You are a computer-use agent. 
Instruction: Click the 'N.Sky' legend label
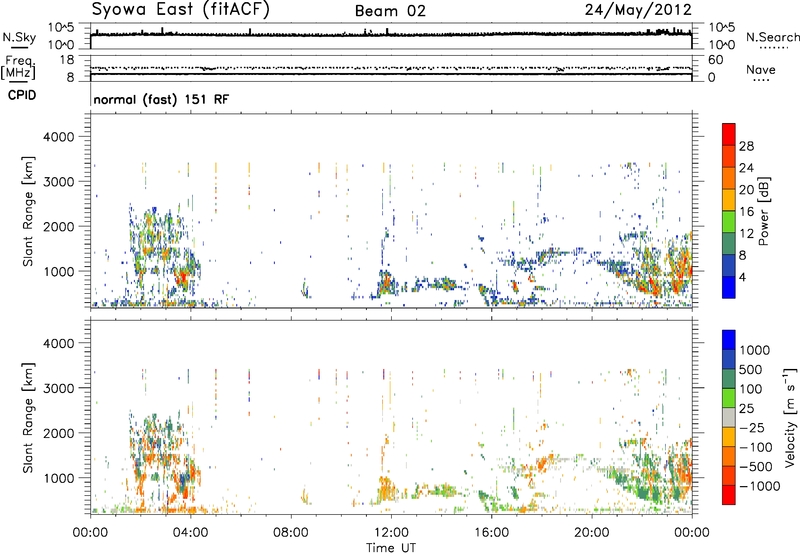coord(19,37)
